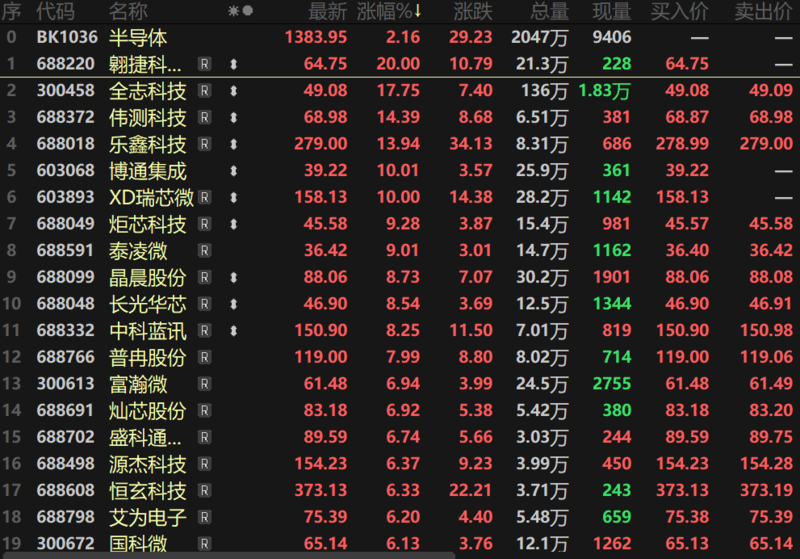
Task: Open stock 晶晨股份
Action: pyautogui.click(x=147, y=277)
